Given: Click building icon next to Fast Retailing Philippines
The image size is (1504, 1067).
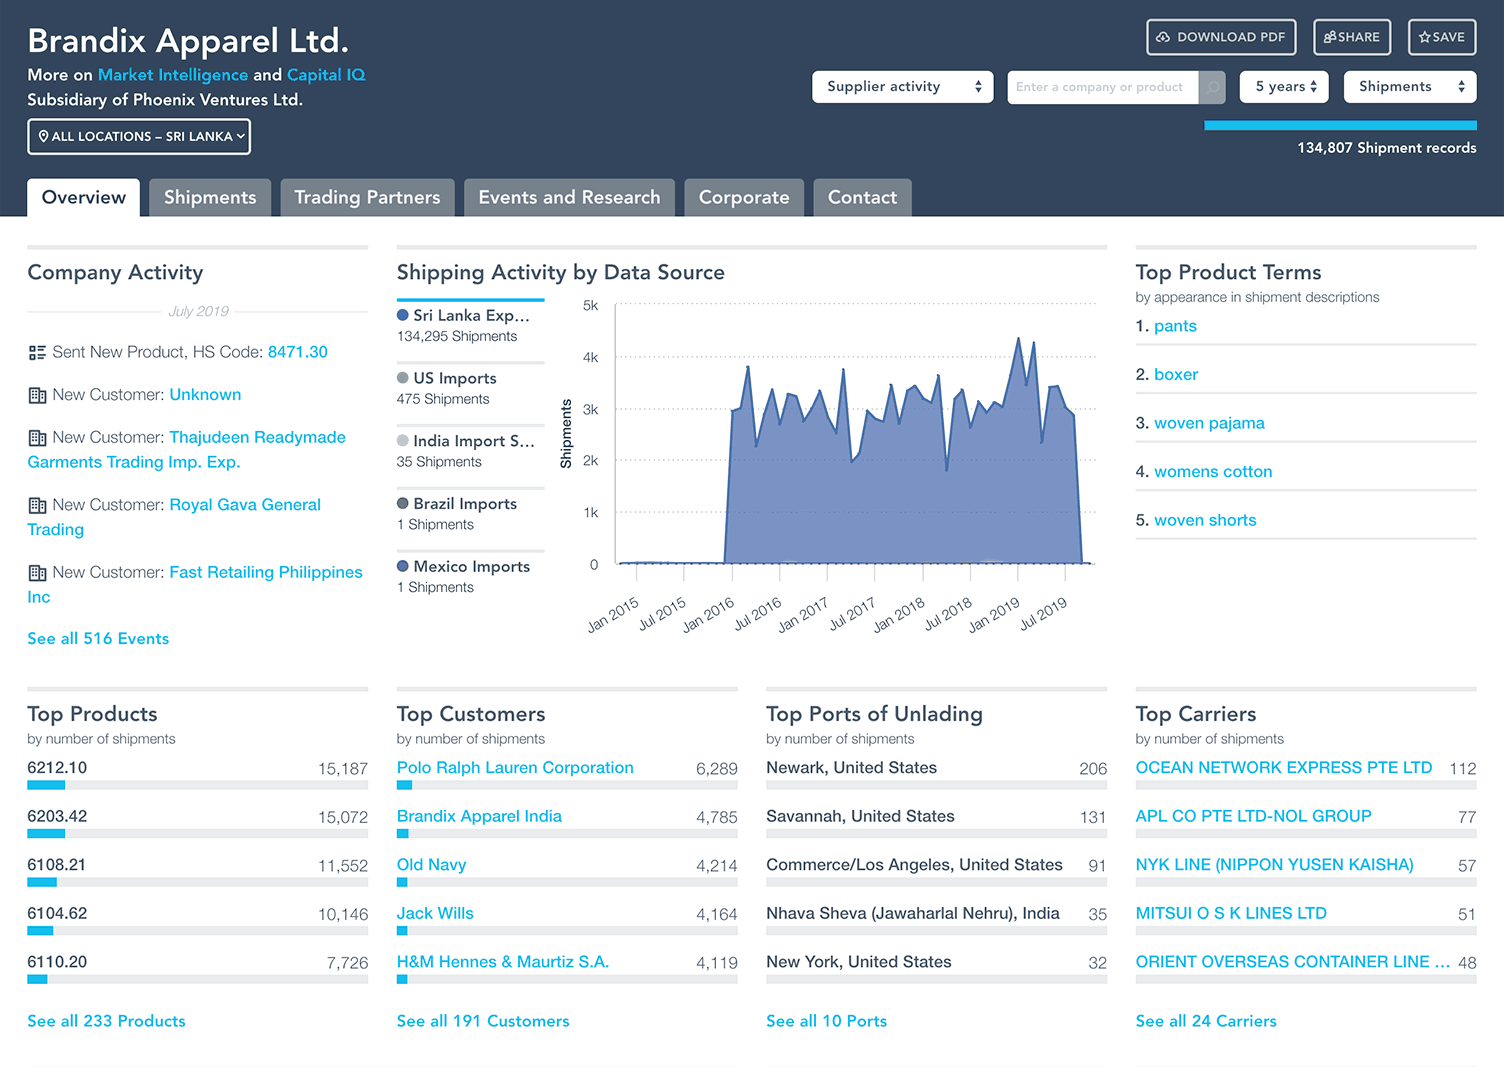Looking at the screenshot, I should click(37, 573).
